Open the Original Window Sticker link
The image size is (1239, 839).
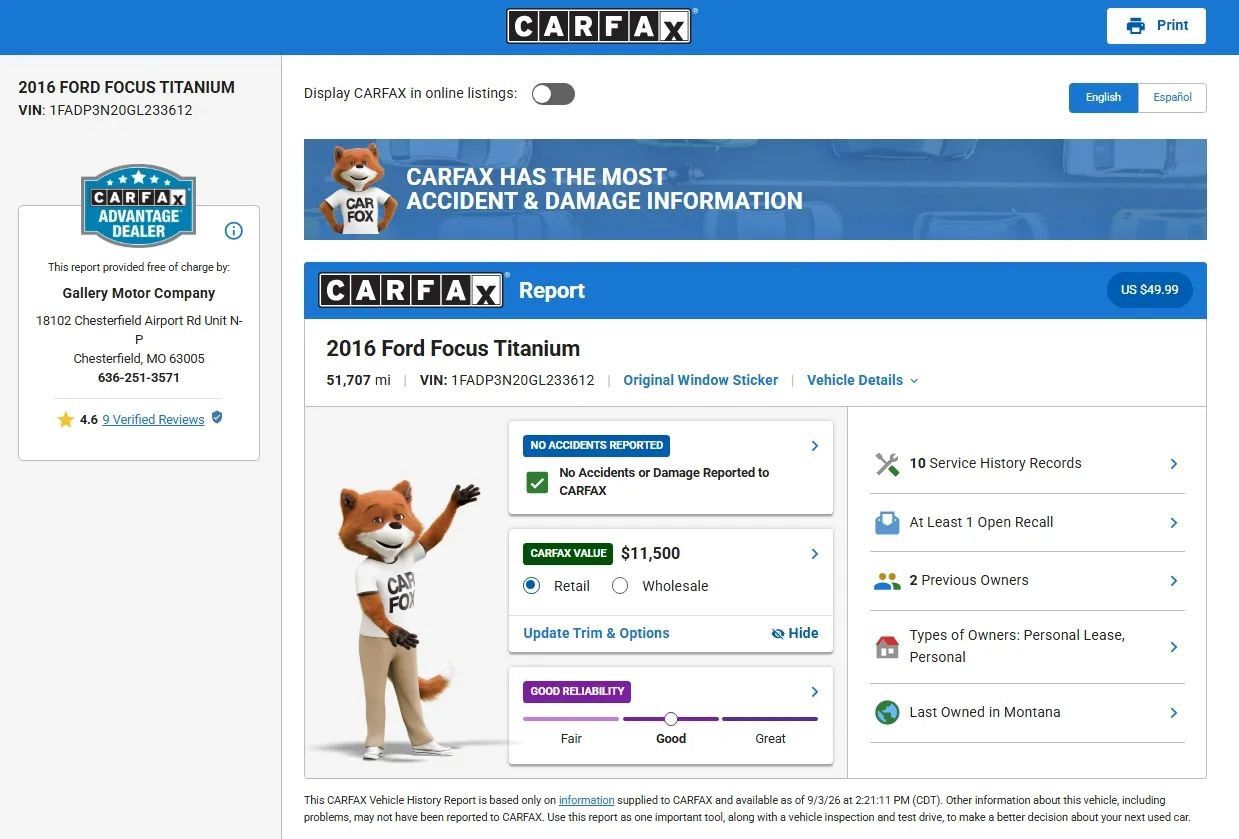pos(700,380)
